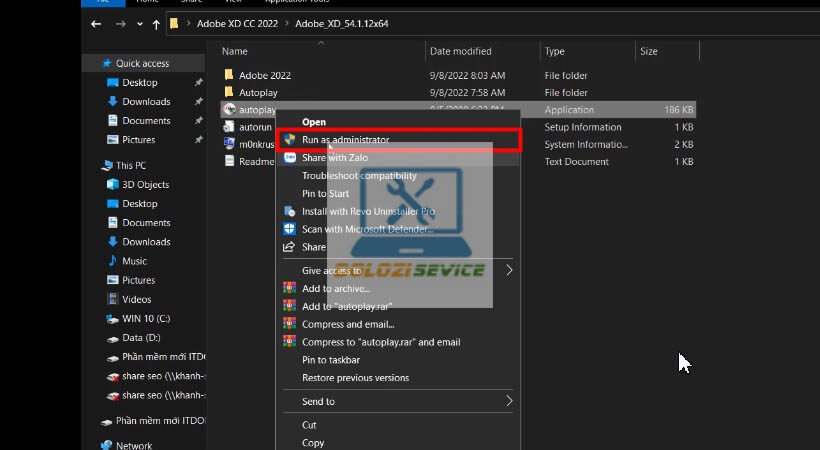Viewport: 820px width, 450px height.
Task: Choose Add to "autoplay.rar"
Action: coord(347,307)
